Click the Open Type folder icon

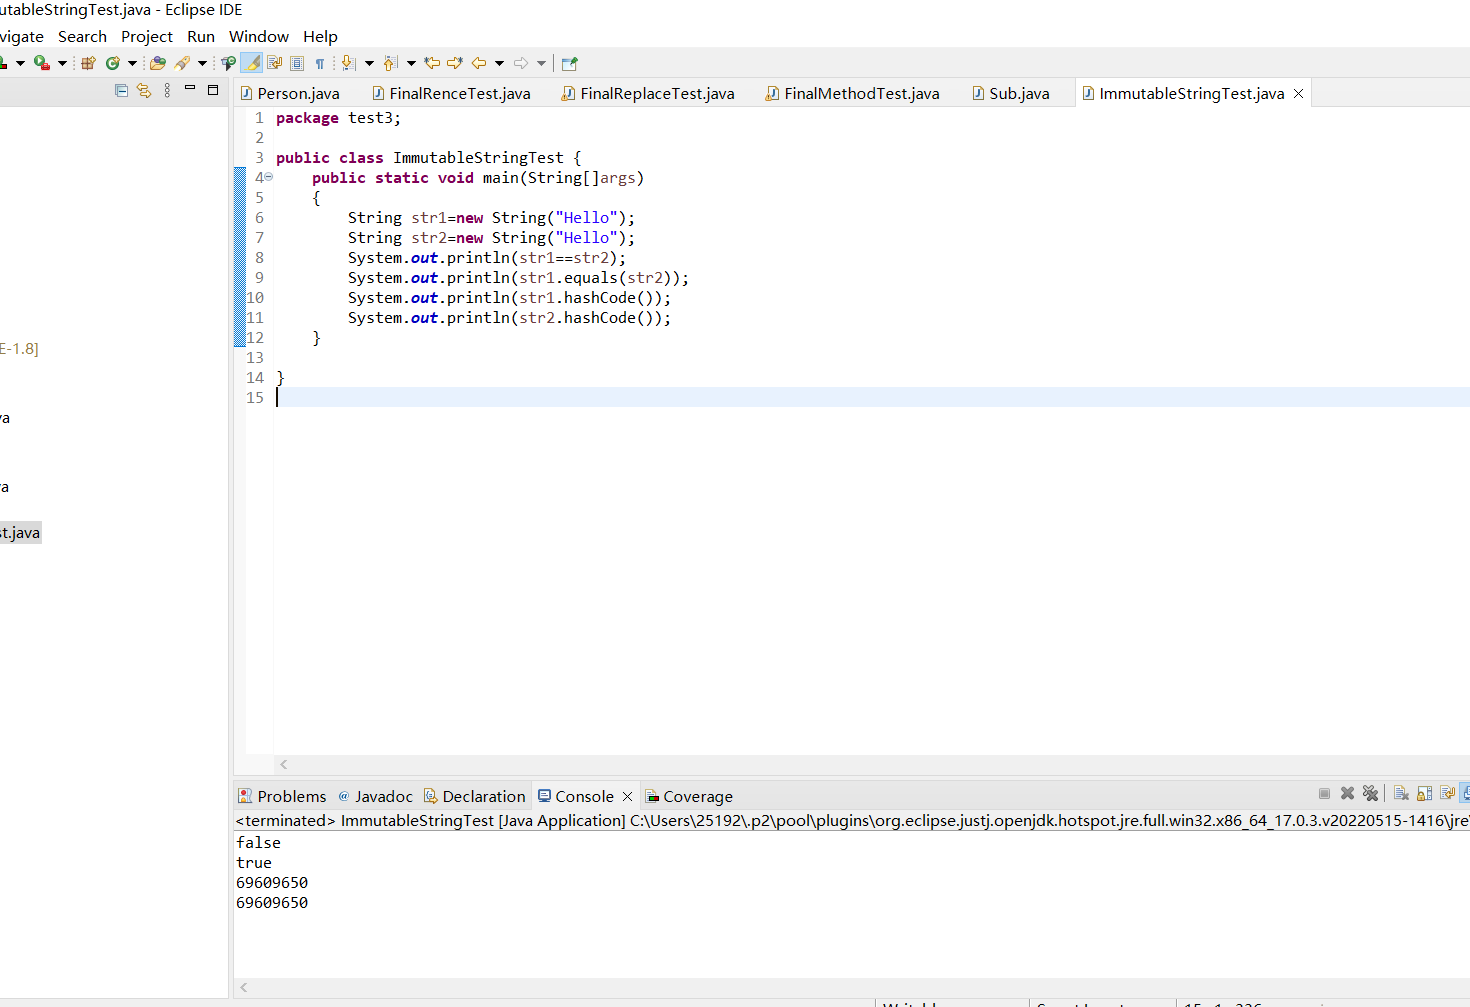click(157, 63)
